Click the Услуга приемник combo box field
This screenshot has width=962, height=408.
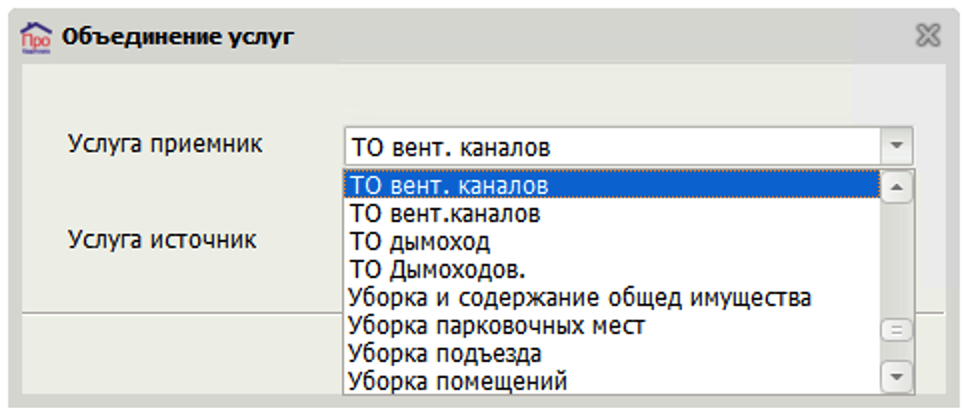[628, 146]
